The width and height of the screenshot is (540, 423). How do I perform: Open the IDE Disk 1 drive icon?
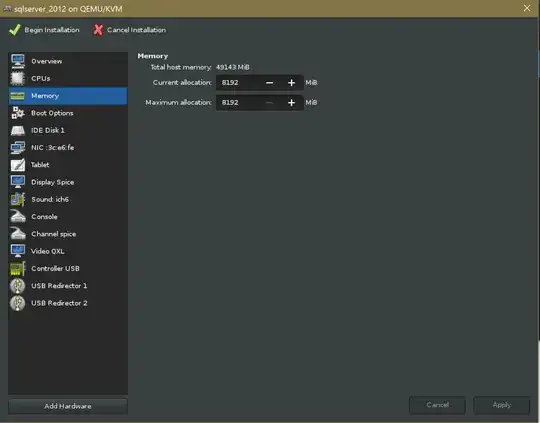point(18,130)
